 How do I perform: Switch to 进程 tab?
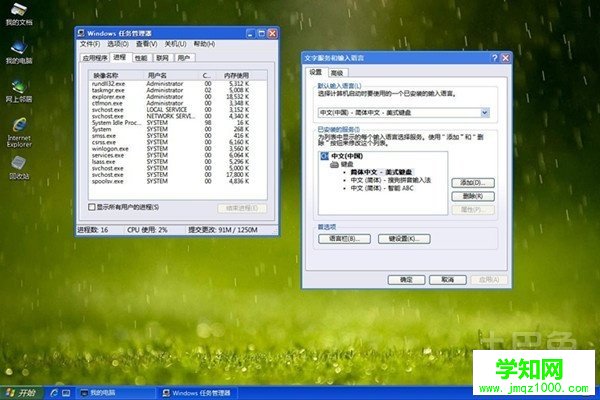click(x=120, y=57)
